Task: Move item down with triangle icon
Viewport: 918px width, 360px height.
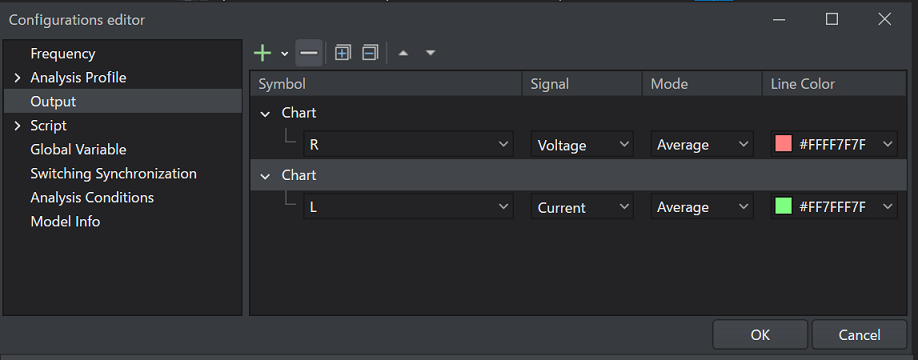Action: coord(430,53)
